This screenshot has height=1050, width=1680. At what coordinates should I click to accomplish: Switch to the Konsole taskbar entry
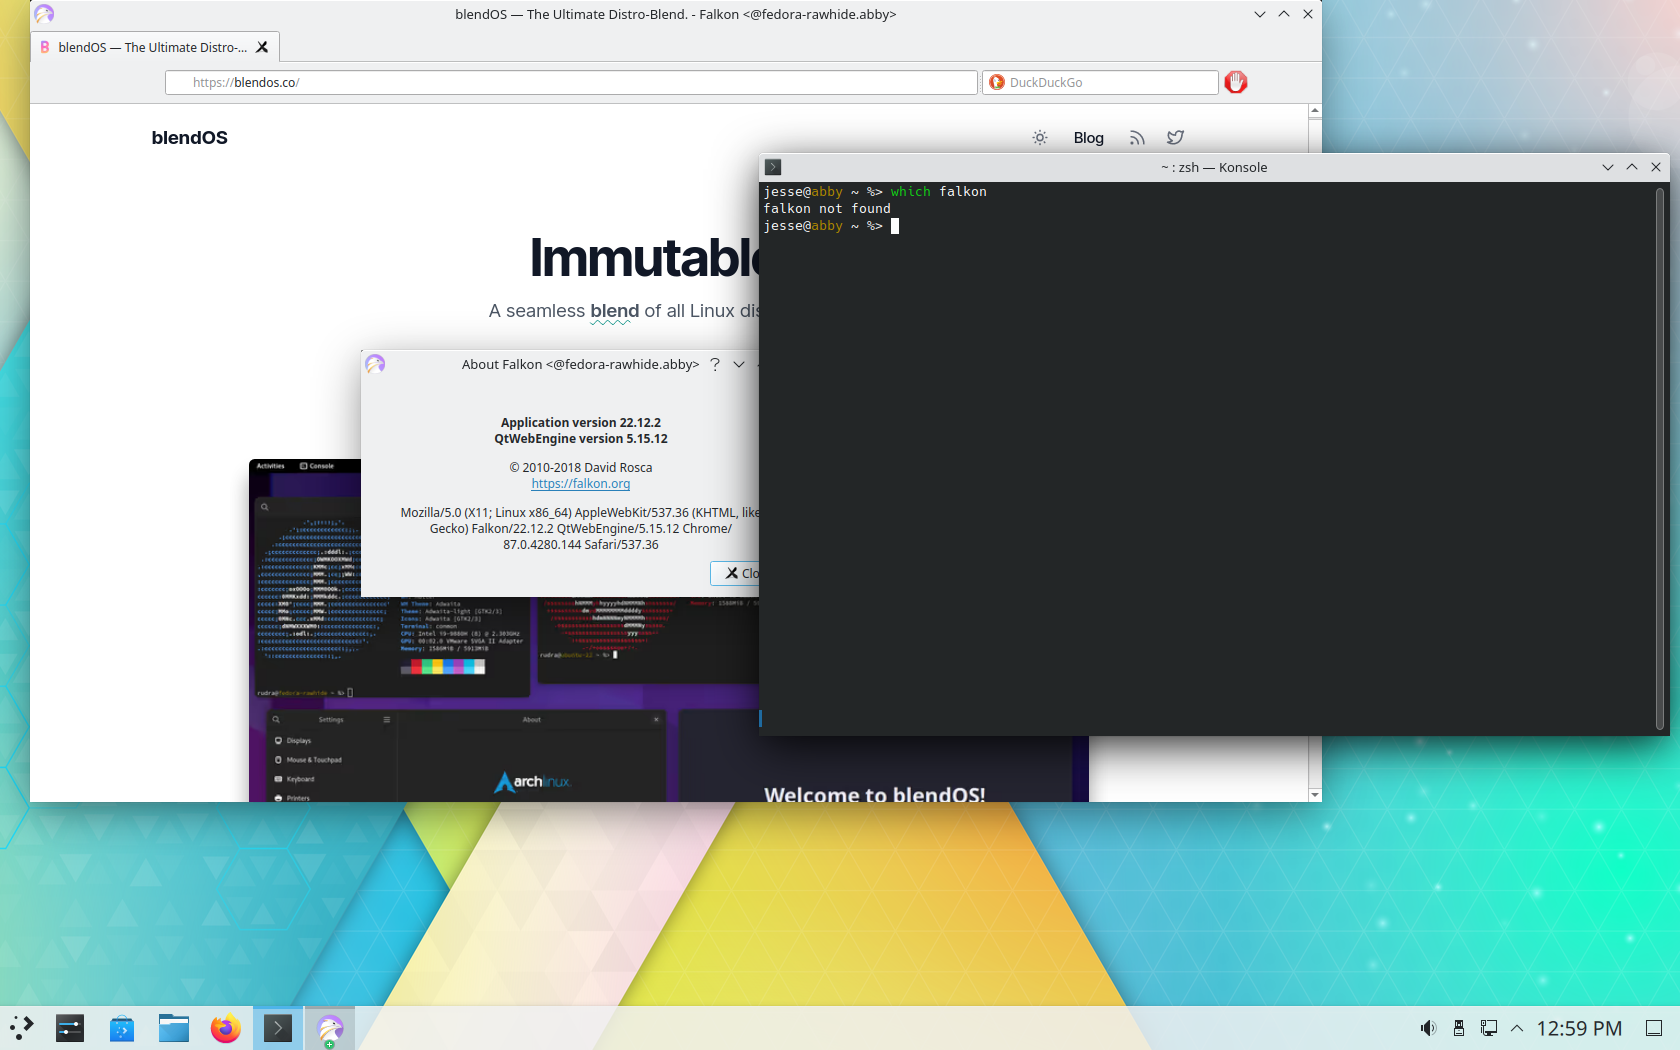pyautogui.click(x=278, y=1027)
